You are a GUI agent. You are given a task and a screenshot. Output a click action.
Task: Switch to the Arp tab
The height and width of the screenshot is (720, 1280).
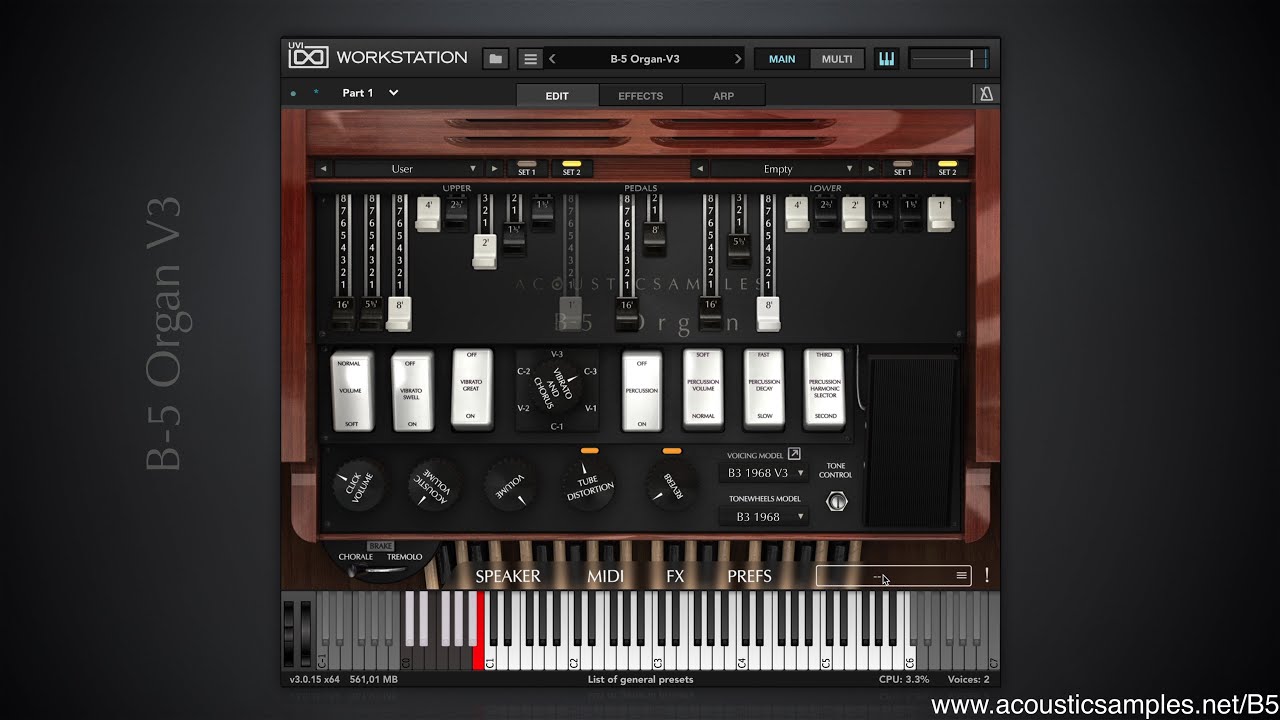tap(723, 96)
